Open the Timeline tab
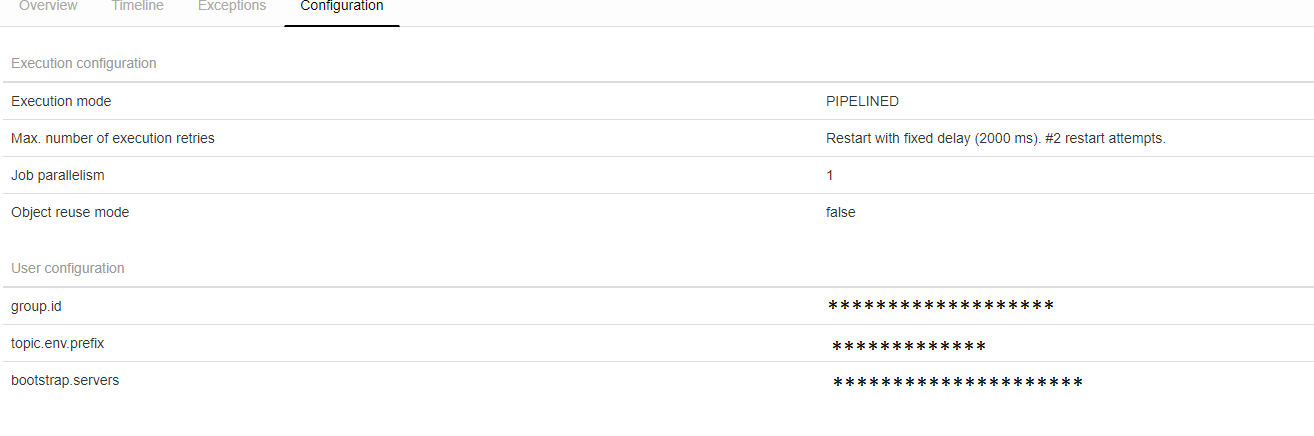Viewport: 1314px width, 436px height. click(137, 7)
